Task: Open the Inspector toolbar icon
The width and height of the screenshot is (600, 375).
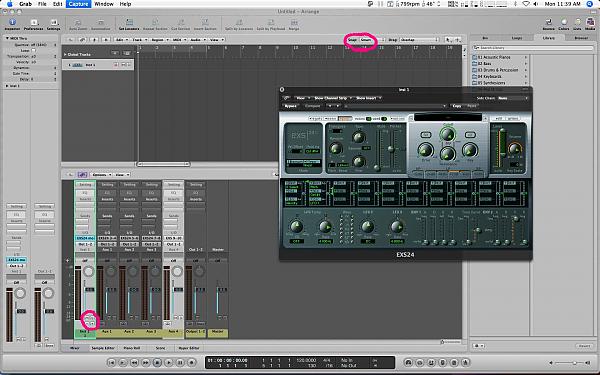Action: tap(12, 23)
